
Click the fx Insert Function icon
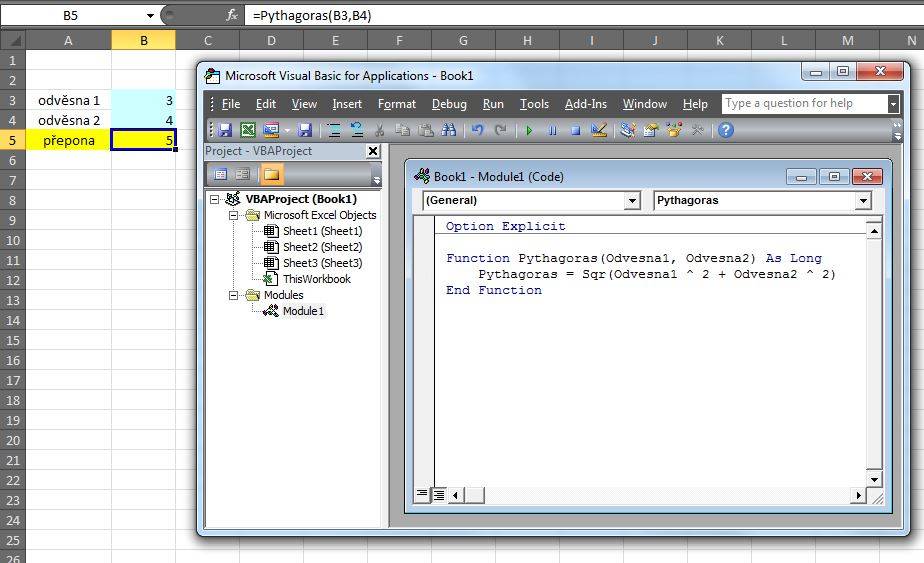click(232, 15)
